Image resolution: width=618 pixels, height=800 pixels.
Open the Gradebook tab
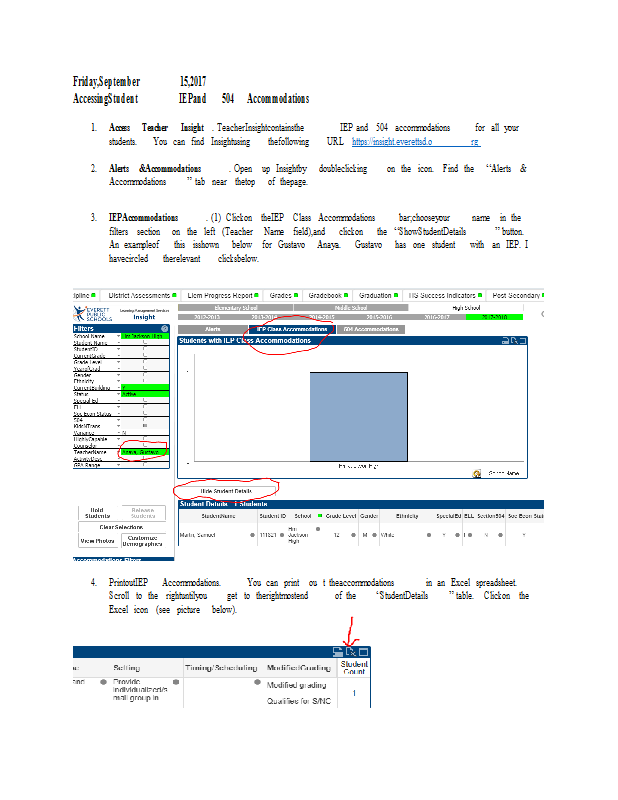coord(327,295)
